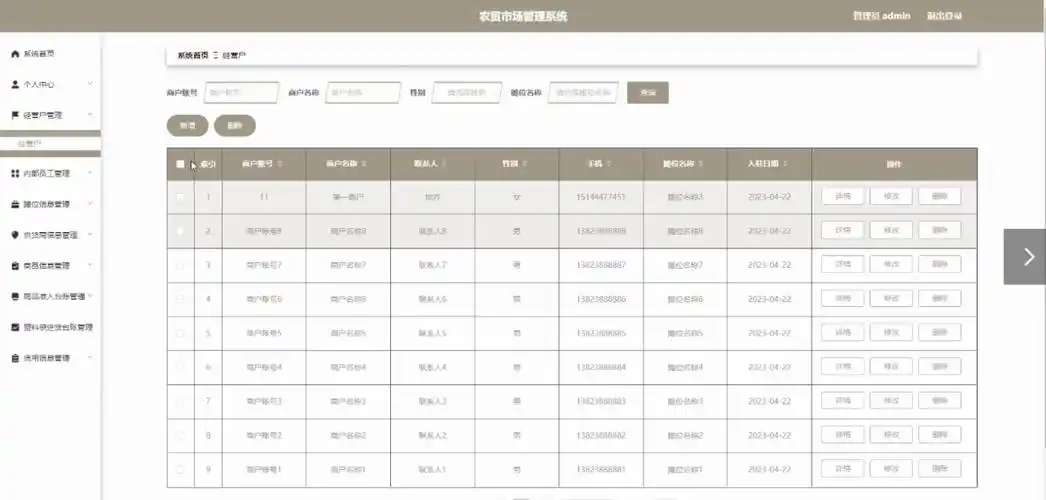Viewport: 1046px width, 500px height.
Task: Click the pin icon for 供货商信息管理
Action: (15, 235)
